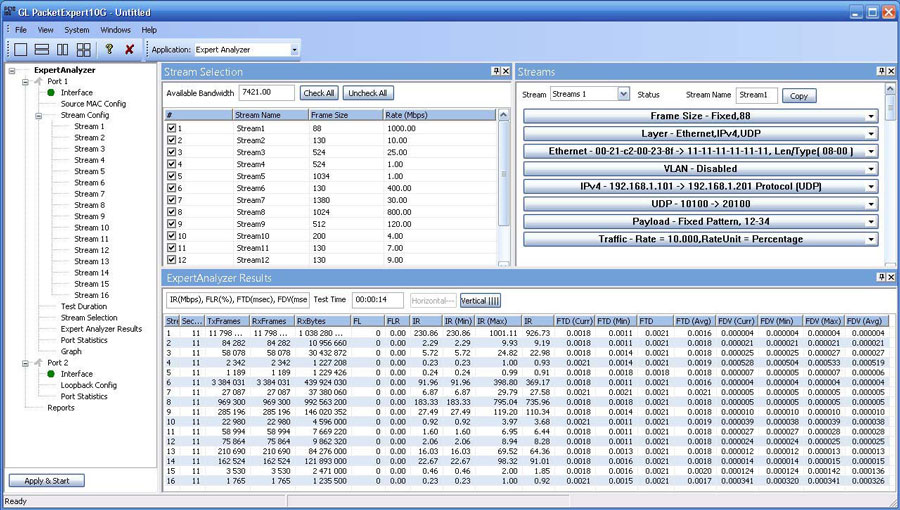Select the two-column vertical split layout icon
The width and height of the screenshot is (900, 510).
[x=63, y=50]
